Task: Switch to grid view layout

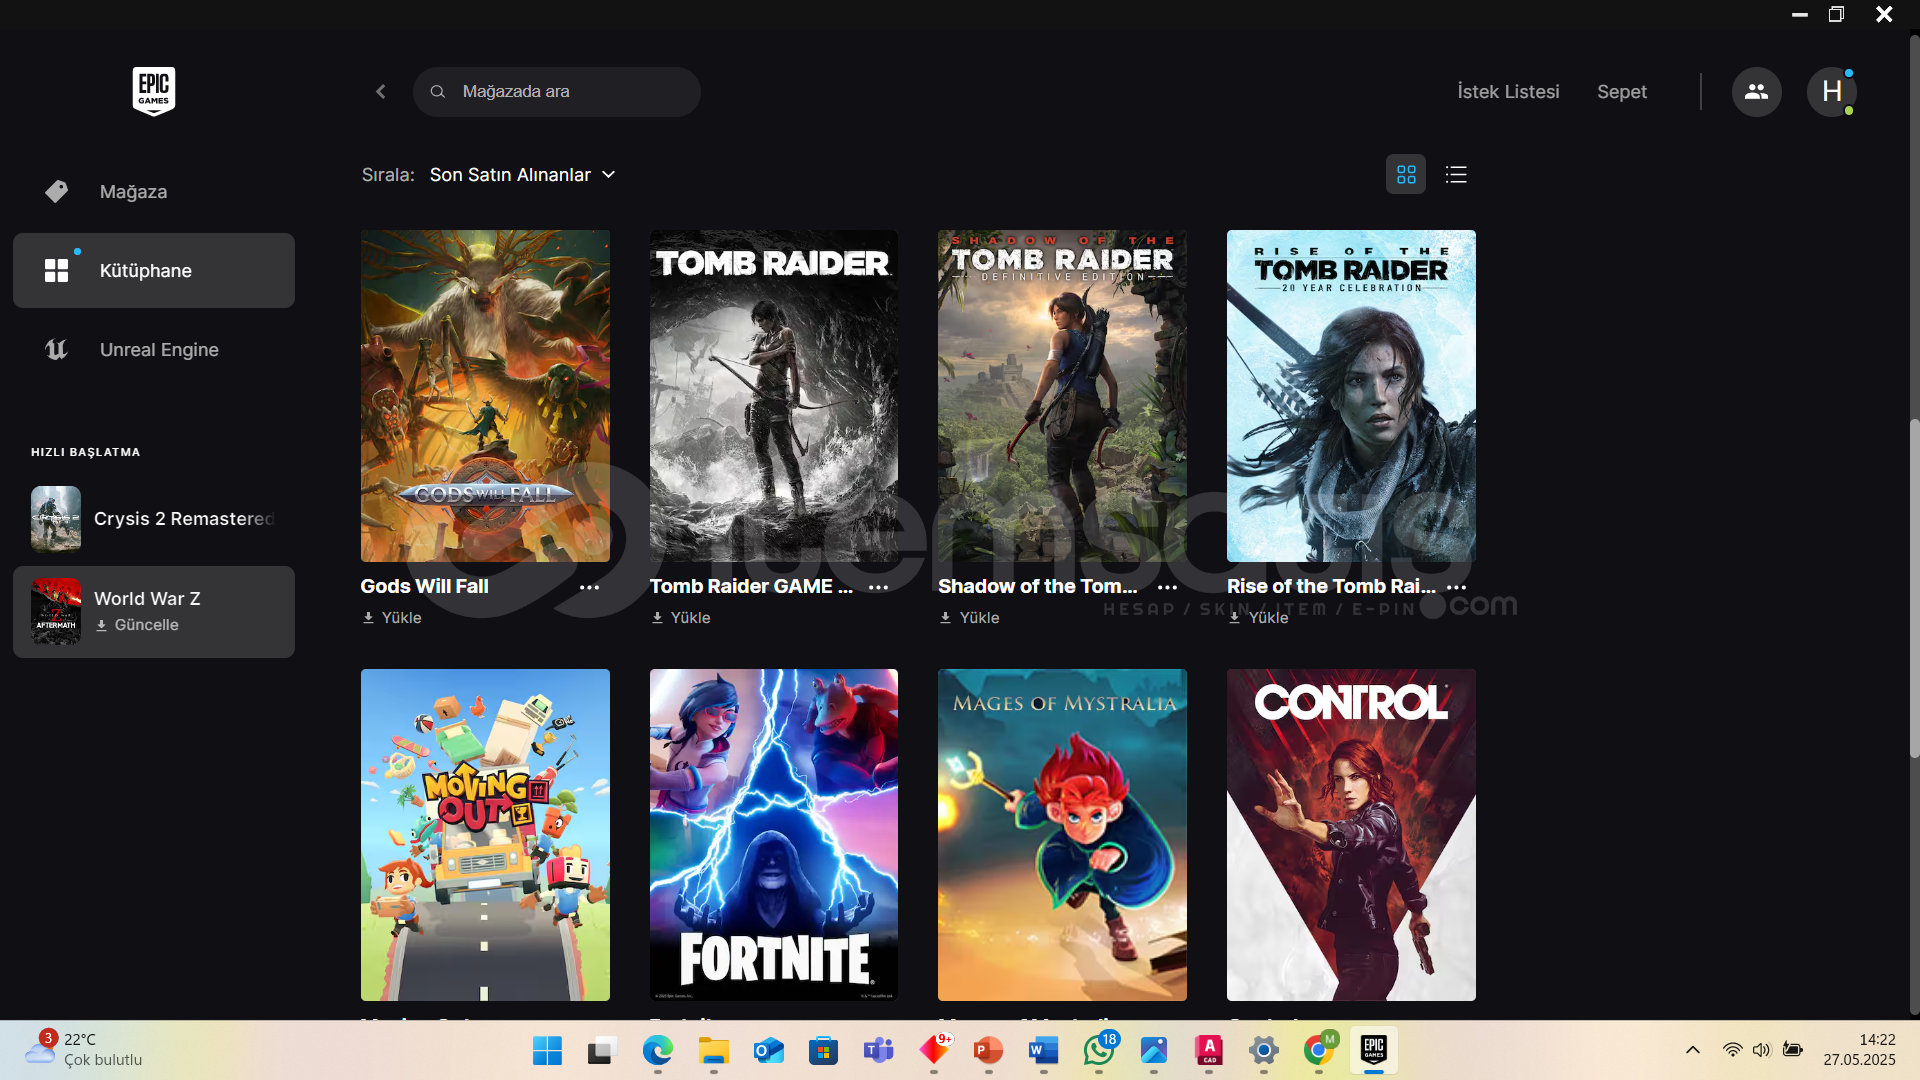Action: (1406, 175)
